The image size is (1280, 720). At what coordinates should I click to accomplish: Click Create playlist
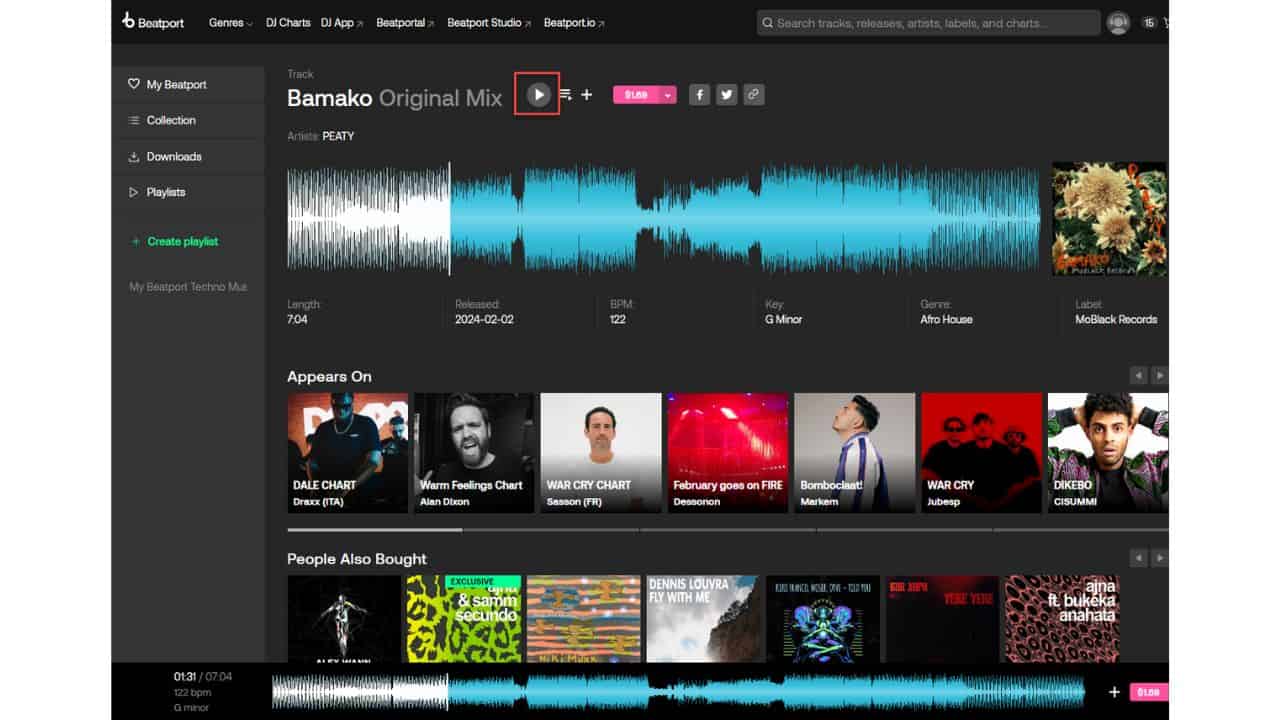pyautogui.click(x=174, y=241)
